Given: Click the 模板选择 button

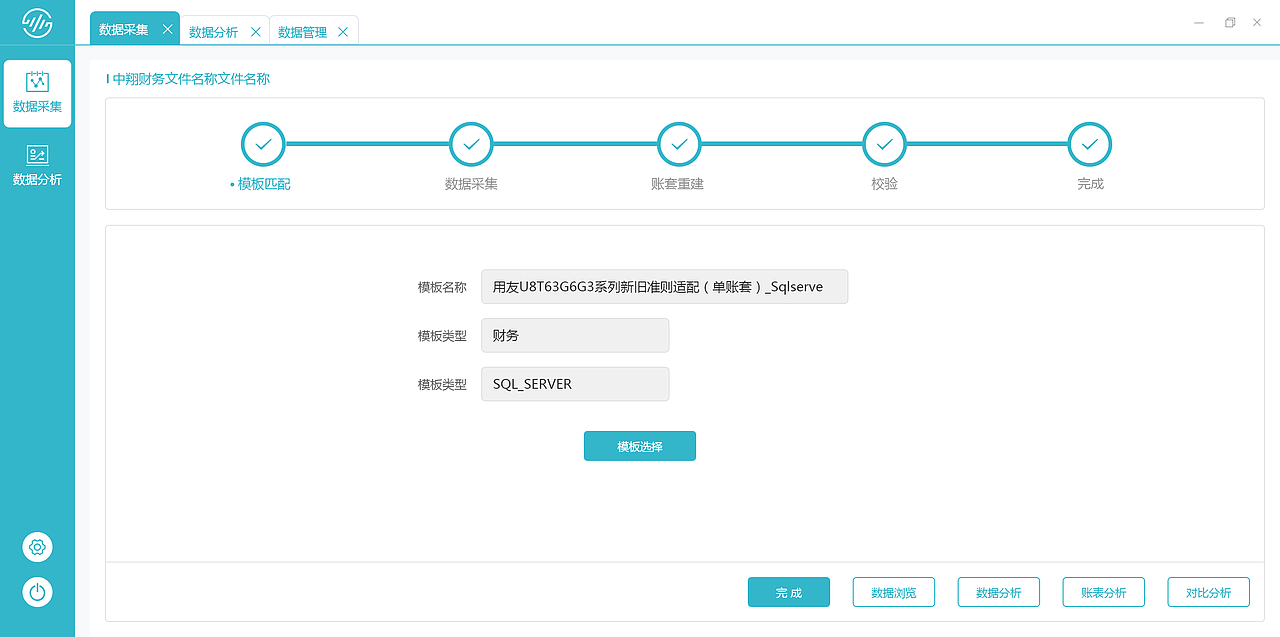Looking at the screenshot, I should 640,446.
